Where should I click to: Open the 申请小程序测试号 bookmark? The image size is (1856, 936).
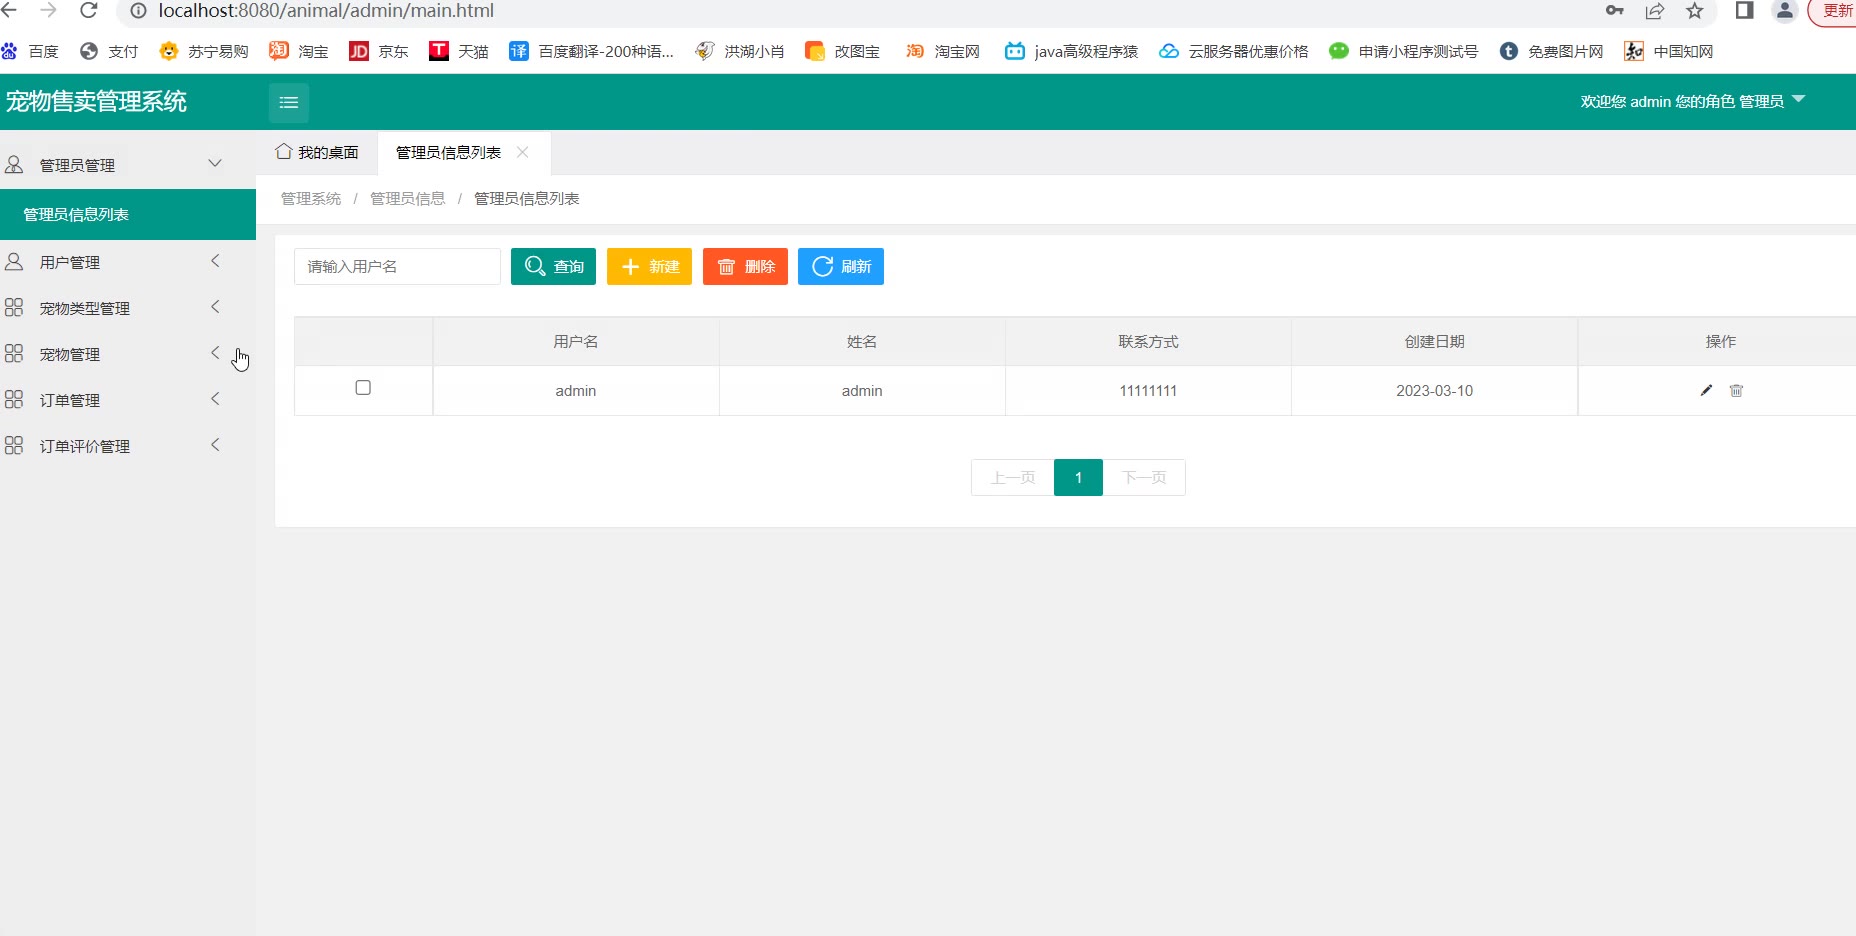pyautogui.click(x=1403, y=51)
